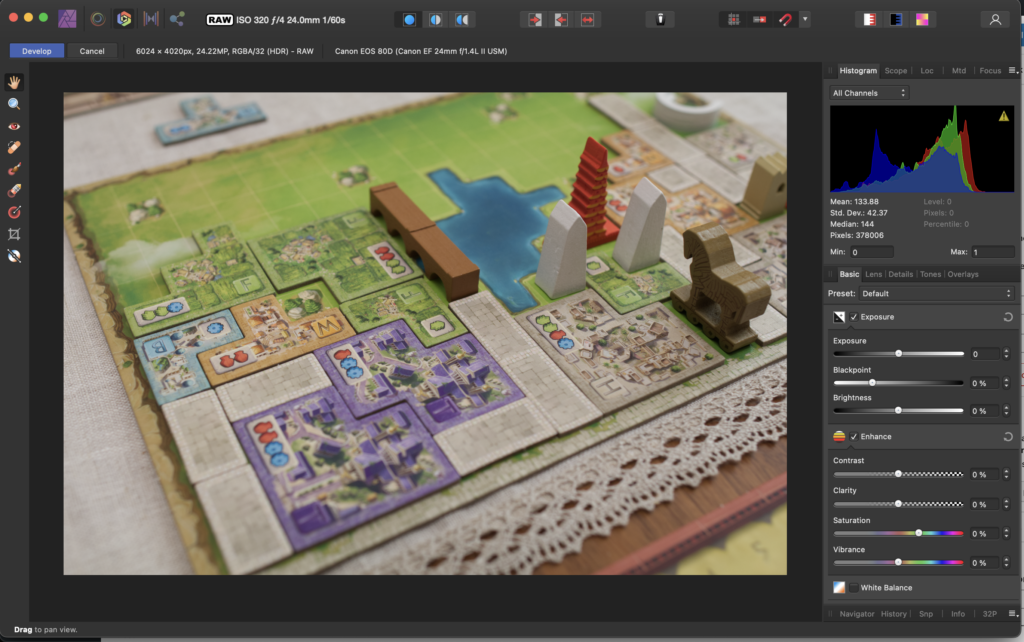Toggle the right studio panel visibility

895,20
